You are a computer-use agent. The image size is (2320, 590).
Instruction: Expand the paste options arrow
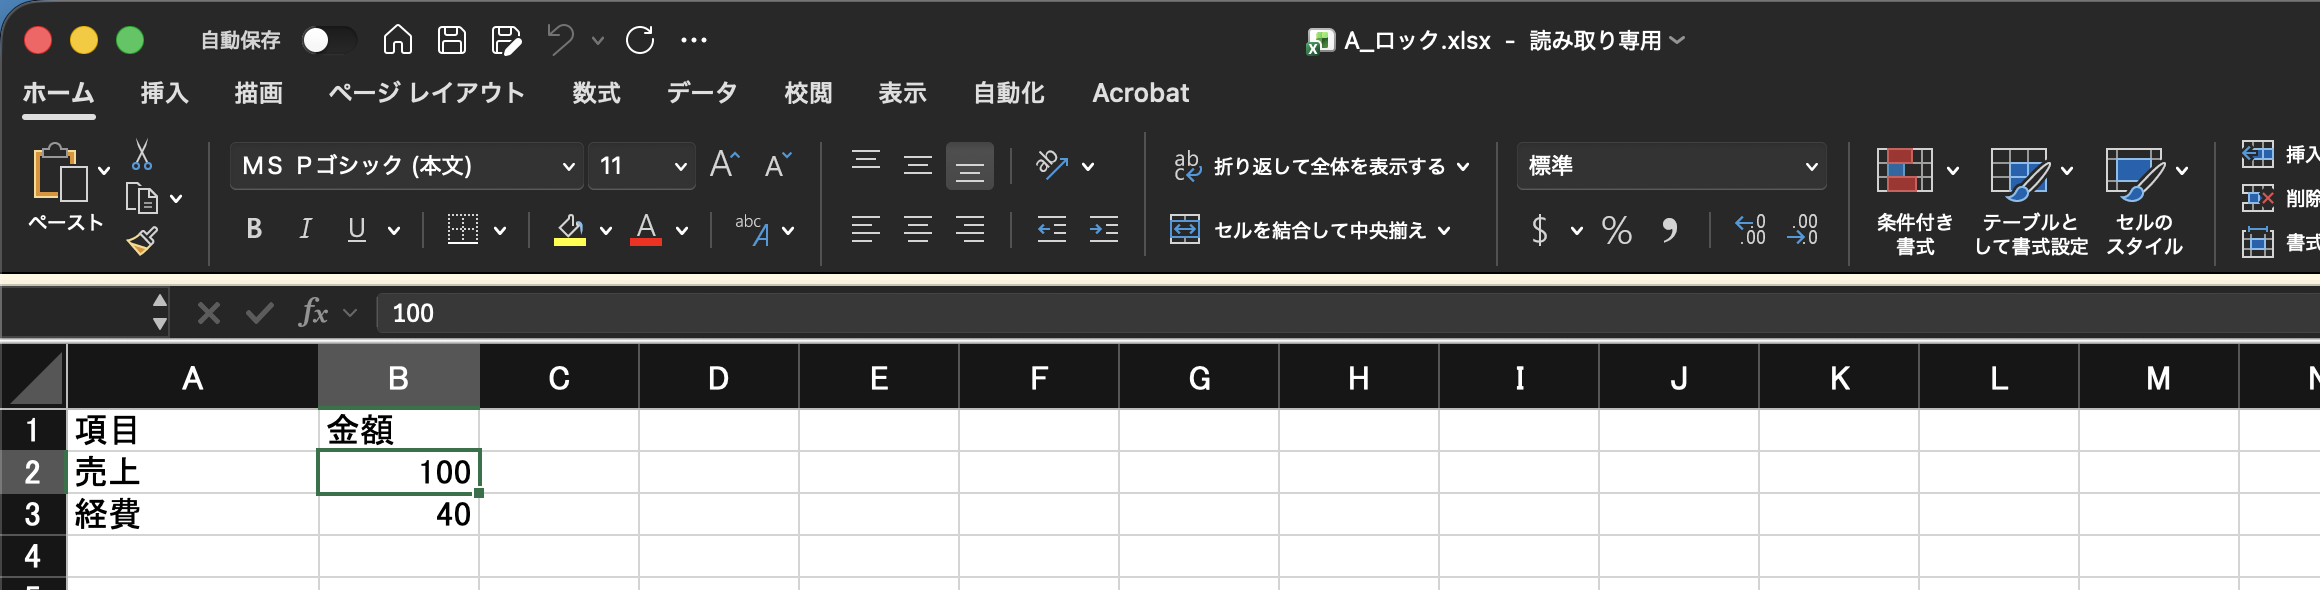tap(104, 171)
